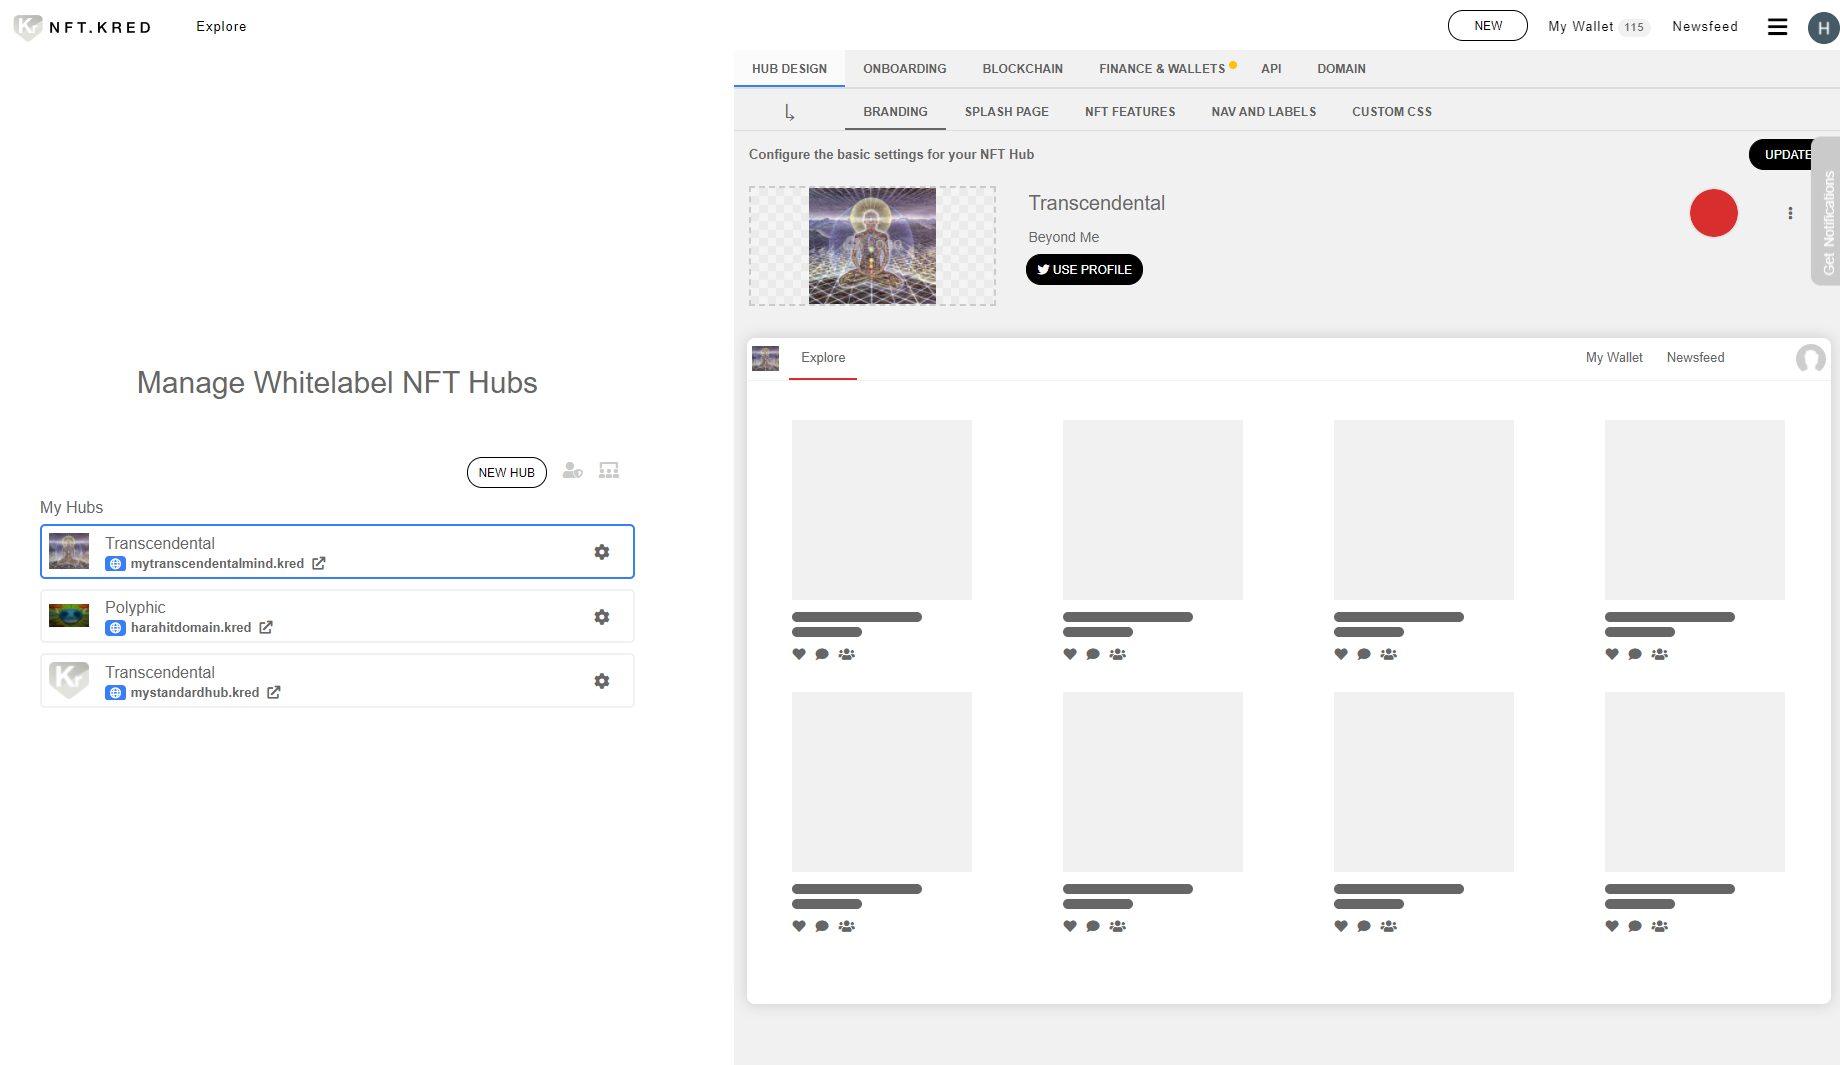Select the Branding sub-tab
The image size is (1840, 1065).
[895, 112]
